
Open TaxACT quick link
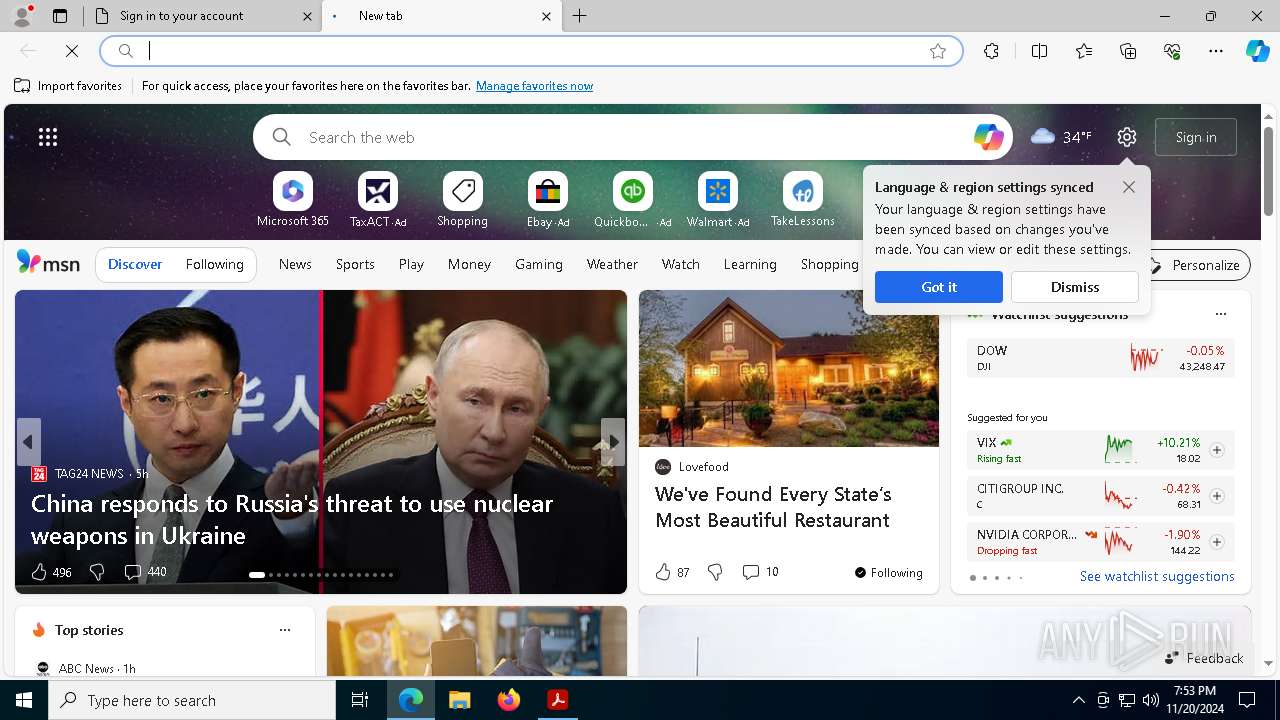tap(378, 200)
